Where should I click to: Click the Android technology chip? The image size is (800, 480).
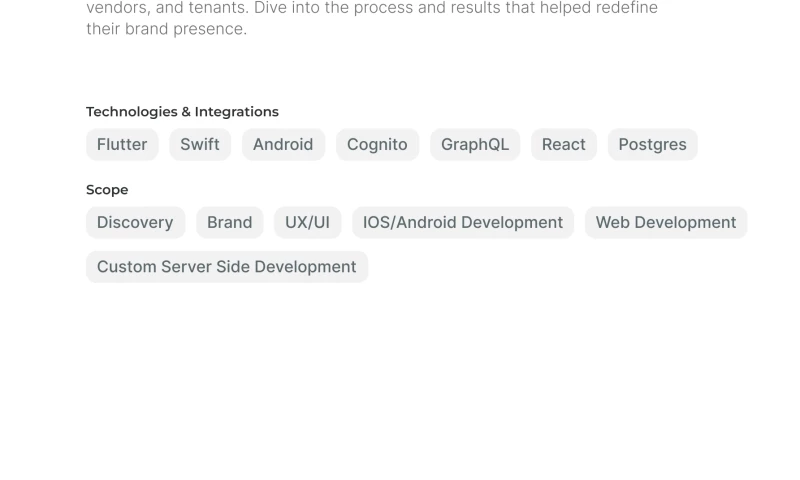click(x=283, y=144)
